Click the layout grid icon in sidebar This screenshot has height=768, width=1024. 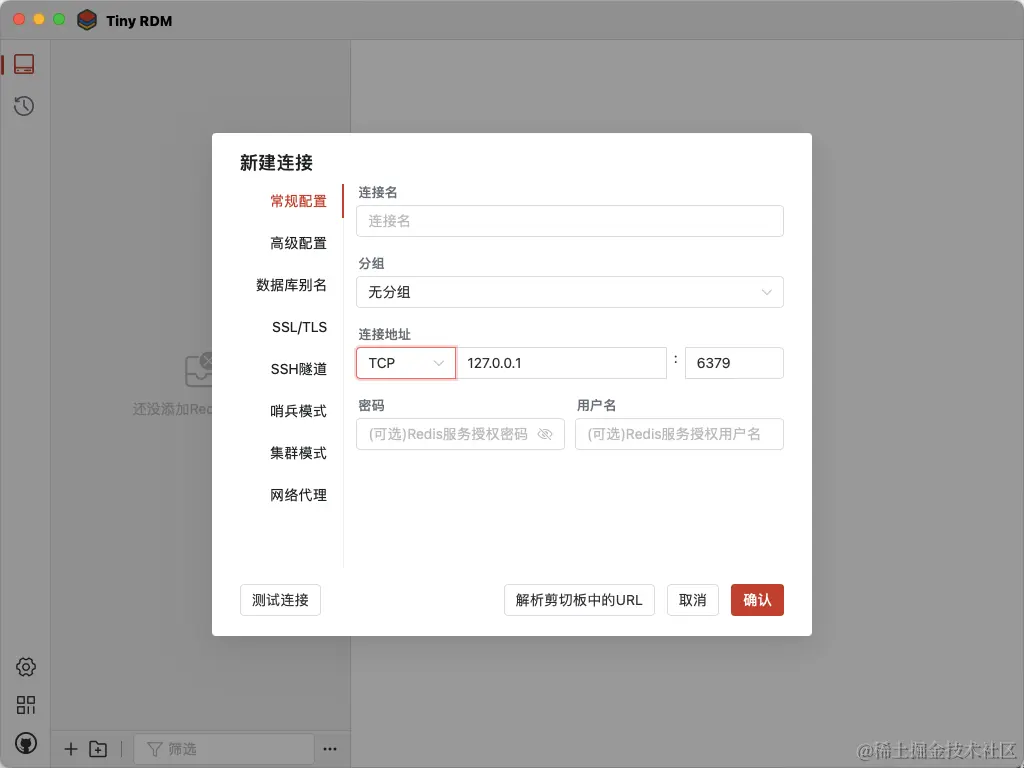point(25,704)
